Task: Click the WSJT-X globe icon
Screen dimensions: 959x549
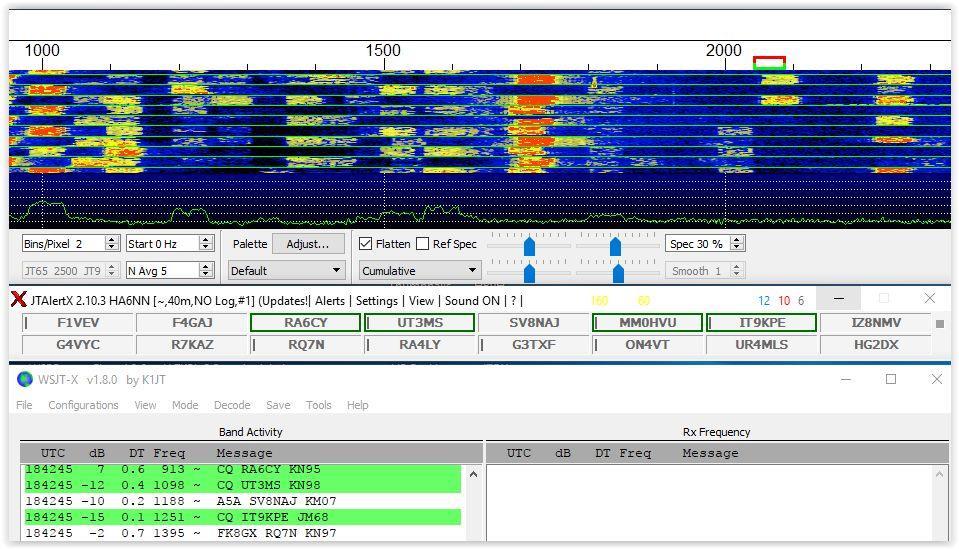Action: 24,380
